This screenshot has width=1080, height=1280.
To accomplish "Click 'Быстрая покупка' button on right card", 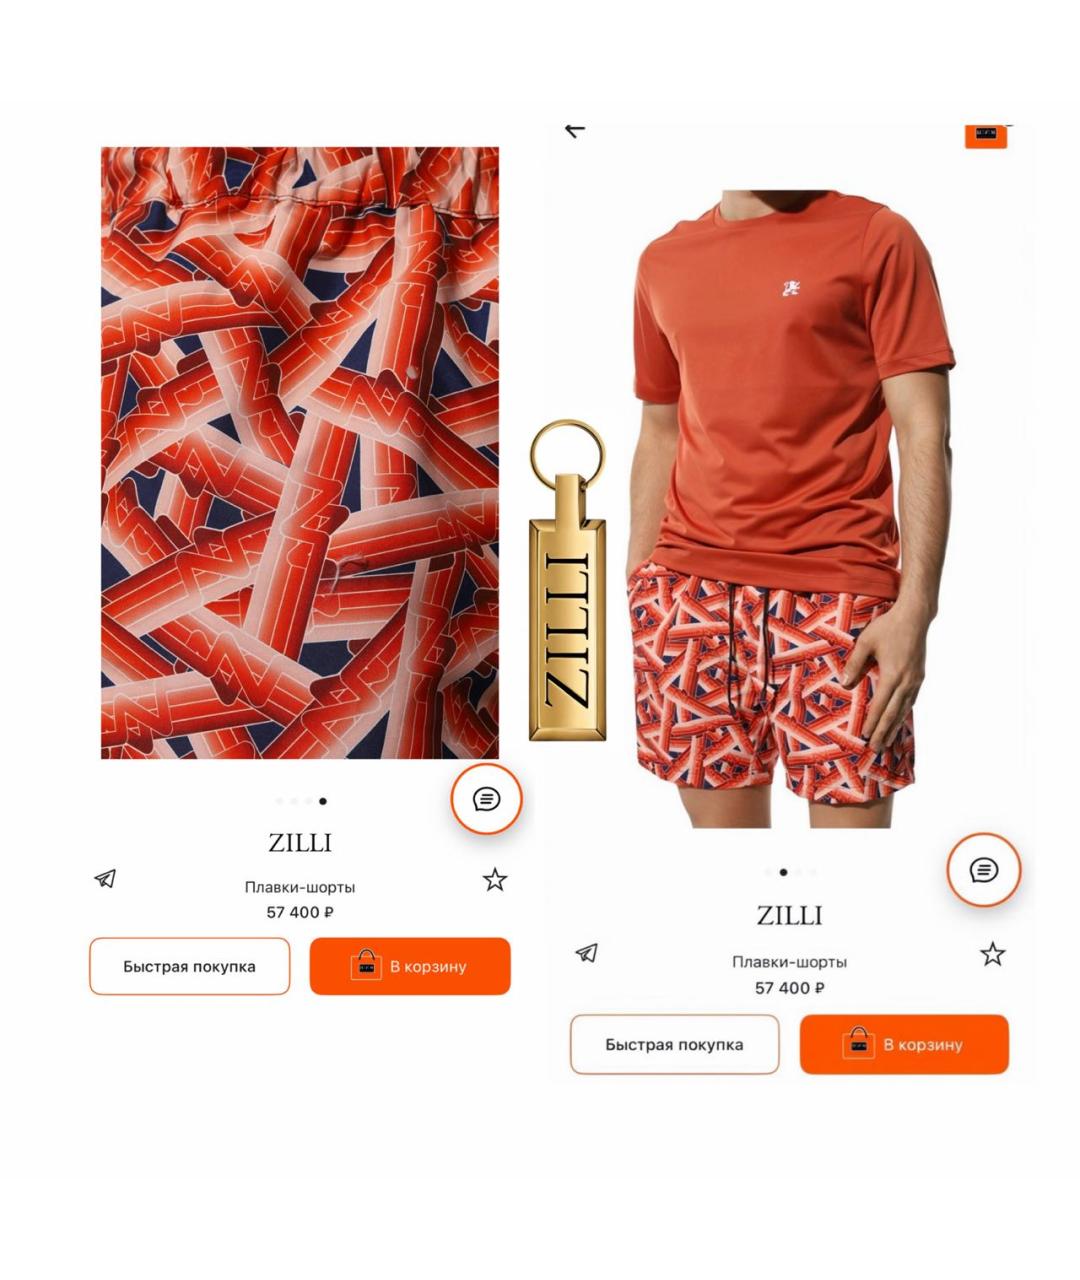I will pos(674,1044).
